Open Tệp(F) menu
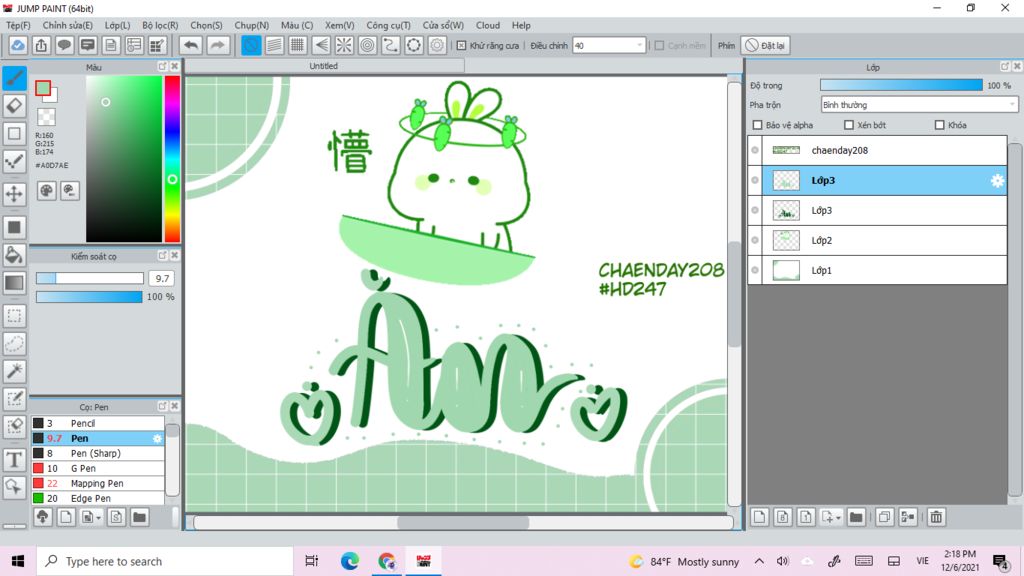Viewport: 1024px width, 576px height. (x=18, y=25)
